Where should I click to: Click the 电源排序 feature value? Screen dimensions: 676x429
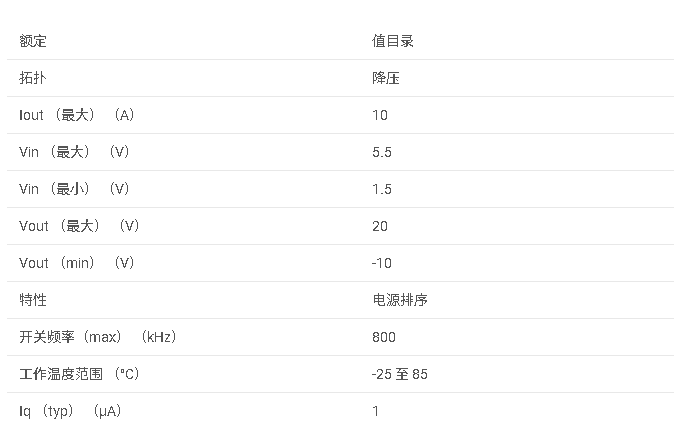tap(400, 300)
